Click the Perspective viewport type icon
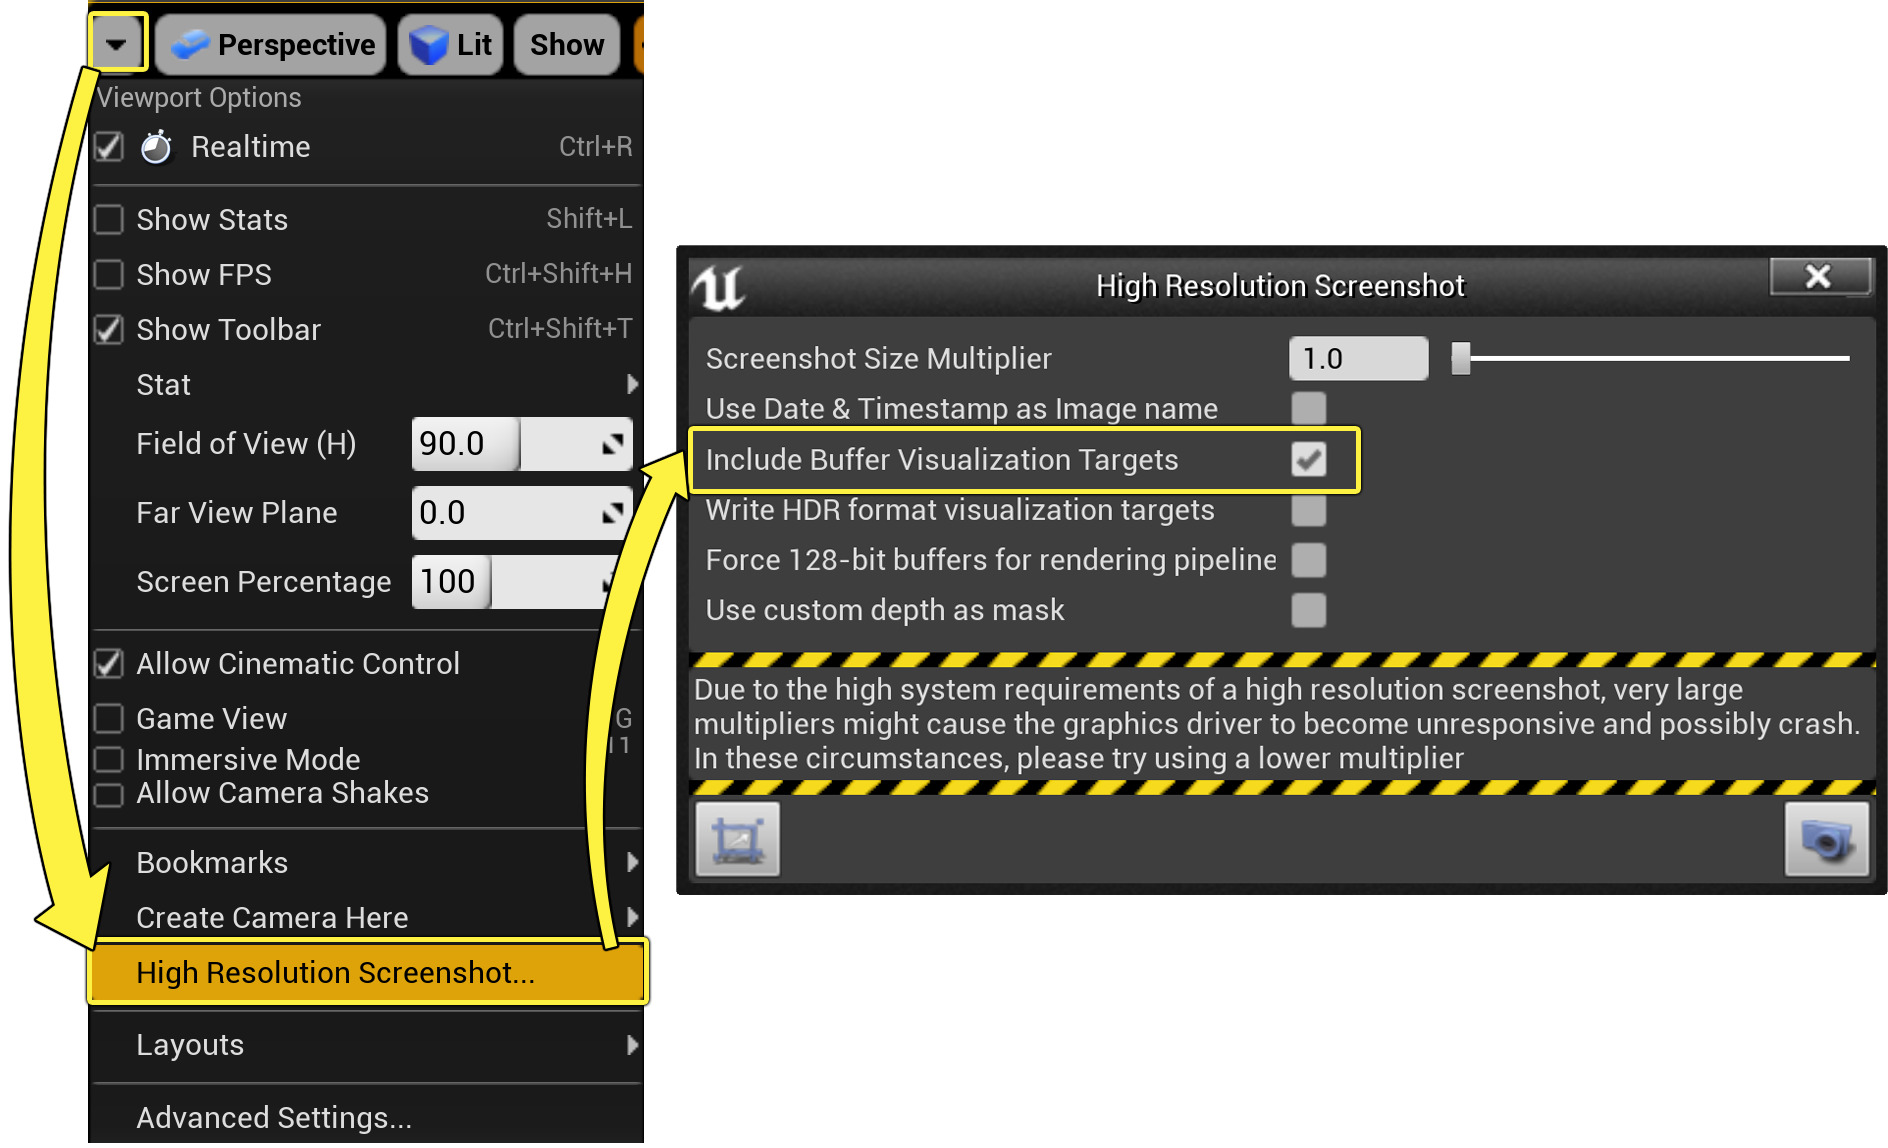This screenshot has width=1888, height=1148. pyautogui.click(x=190, y=44)
